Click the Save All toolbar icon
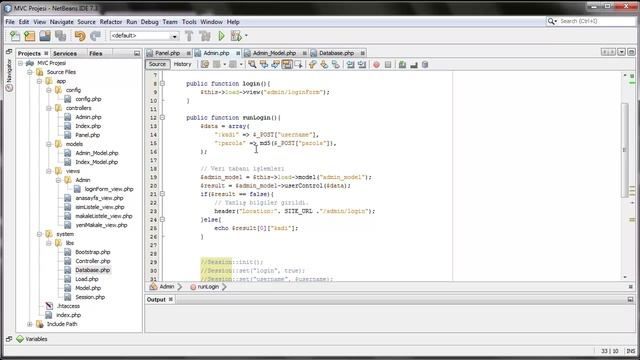Image resolution: width=640 pixels, height=360 pixels. tap(60, 36)
